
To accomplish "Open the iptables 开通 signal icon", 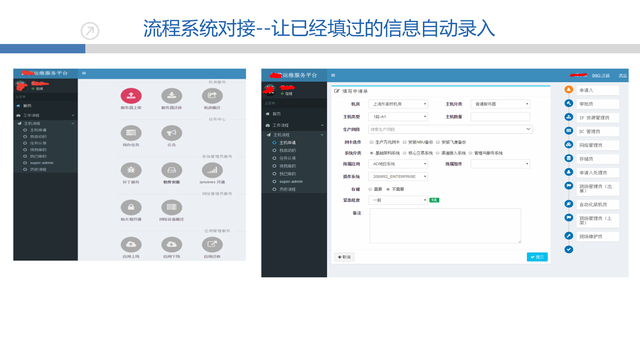I will click(x=212, y=170).
